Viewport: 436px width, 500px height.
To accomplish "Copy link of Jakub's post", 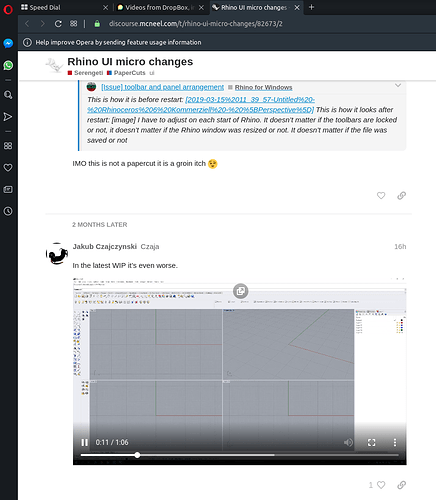I will click(x=402, y=485).
